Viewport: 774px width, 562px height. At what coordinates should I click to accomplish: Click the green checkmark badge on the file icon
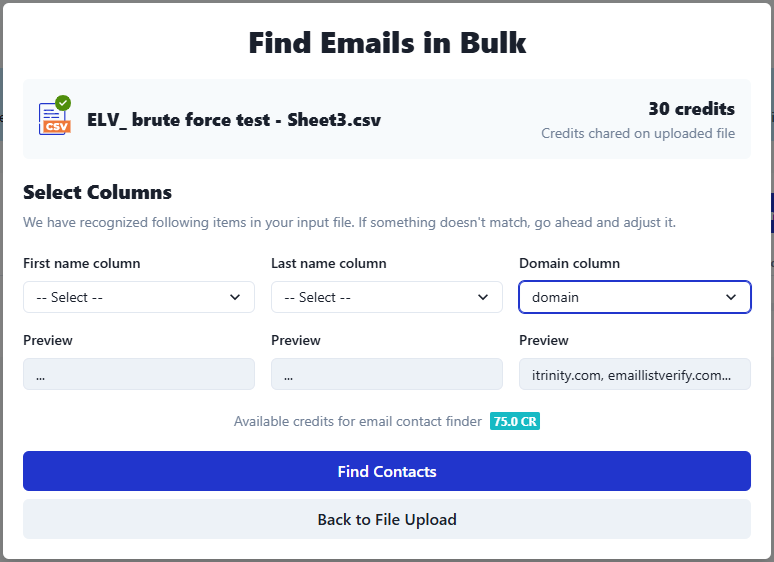tap(63, 103)
